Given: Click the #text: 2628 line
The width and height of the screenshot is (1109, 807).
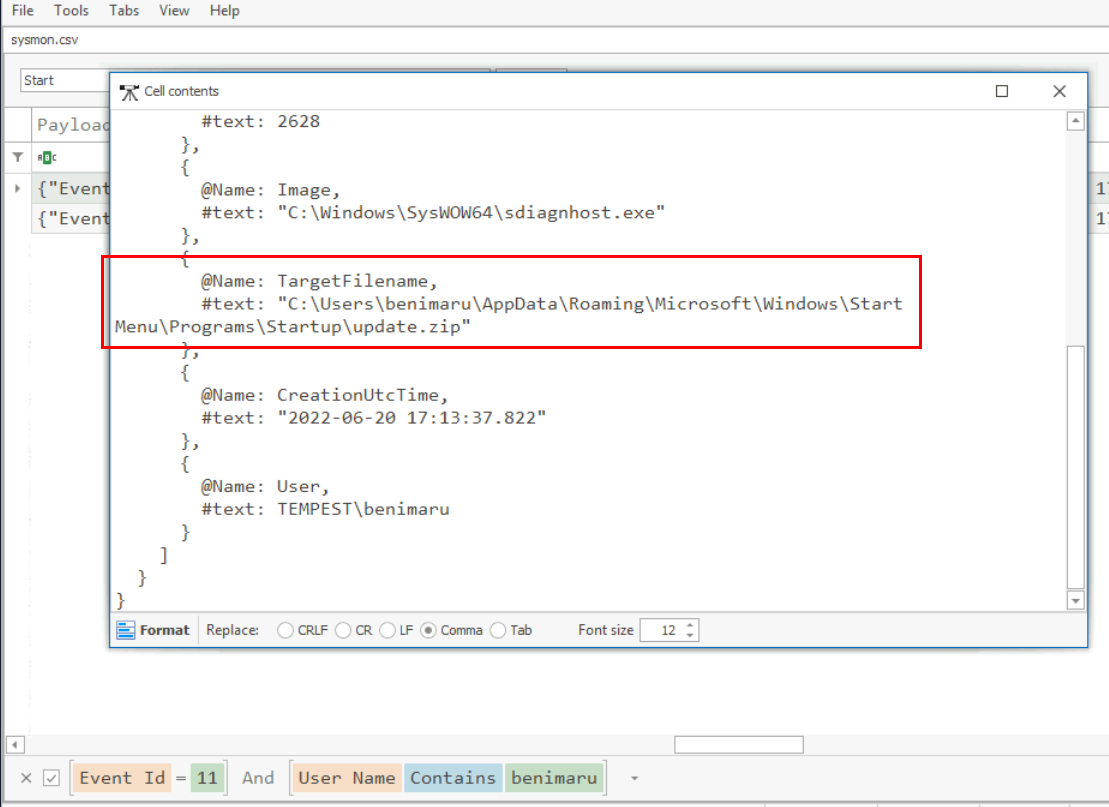Looking at the screenshot, I should point(260,121).
